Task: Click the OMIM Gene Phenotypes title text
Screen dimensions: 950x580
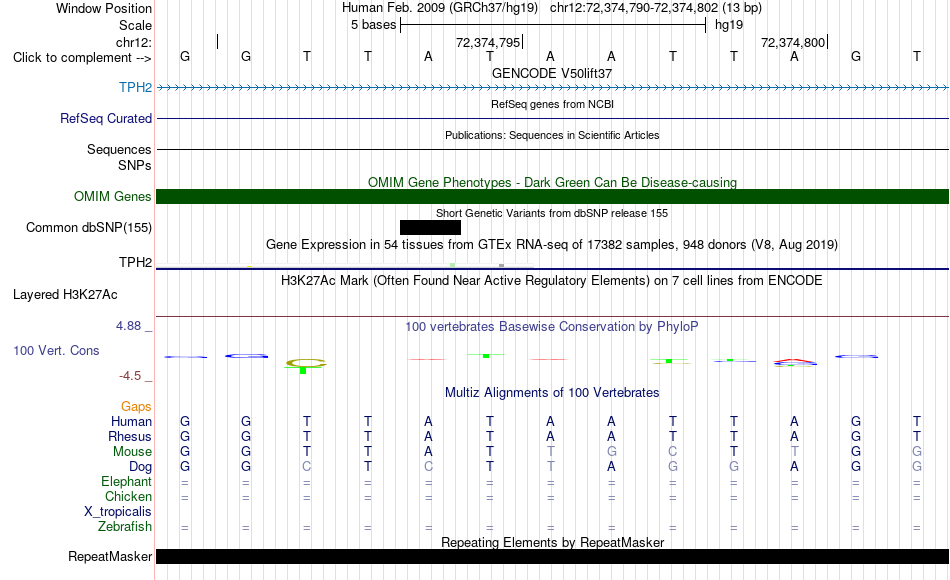Action: [x=552, y=182]
